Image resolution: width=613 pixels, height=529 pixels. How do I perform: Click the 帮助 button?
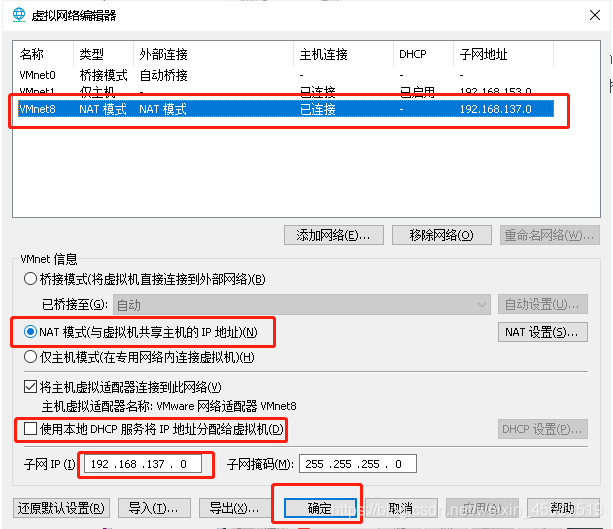click(x=563, y=508)
